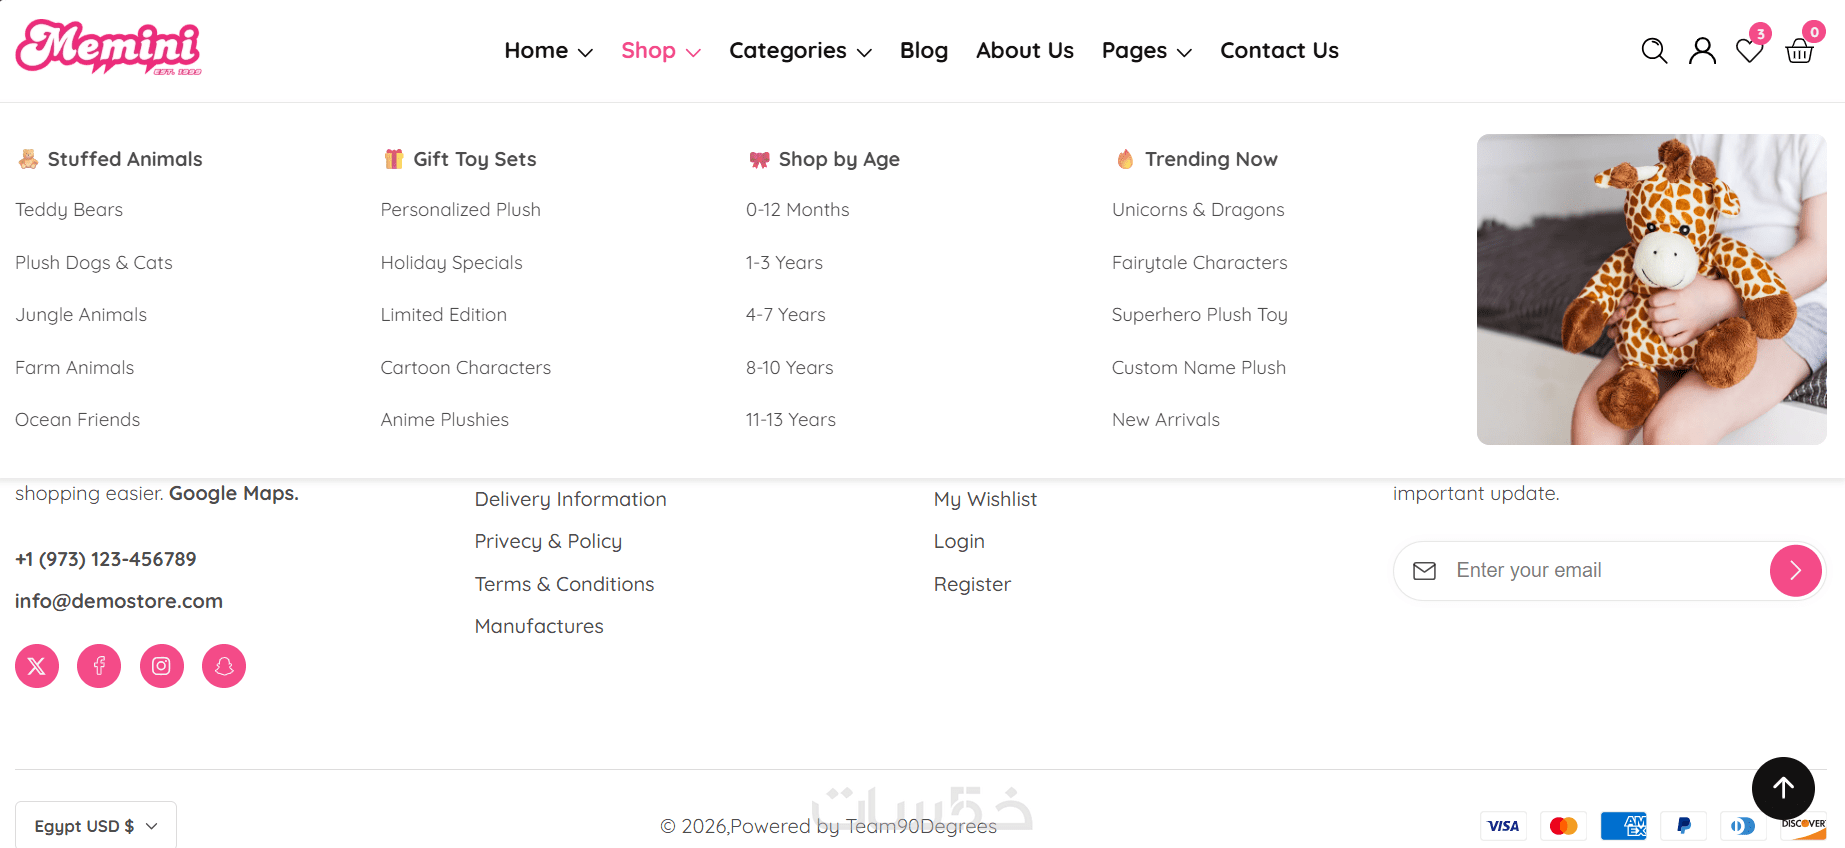Click the X (Twitter) social icon
This screenshot has width=1845, height=848.
pyautogui.click(x=37, y=666)
